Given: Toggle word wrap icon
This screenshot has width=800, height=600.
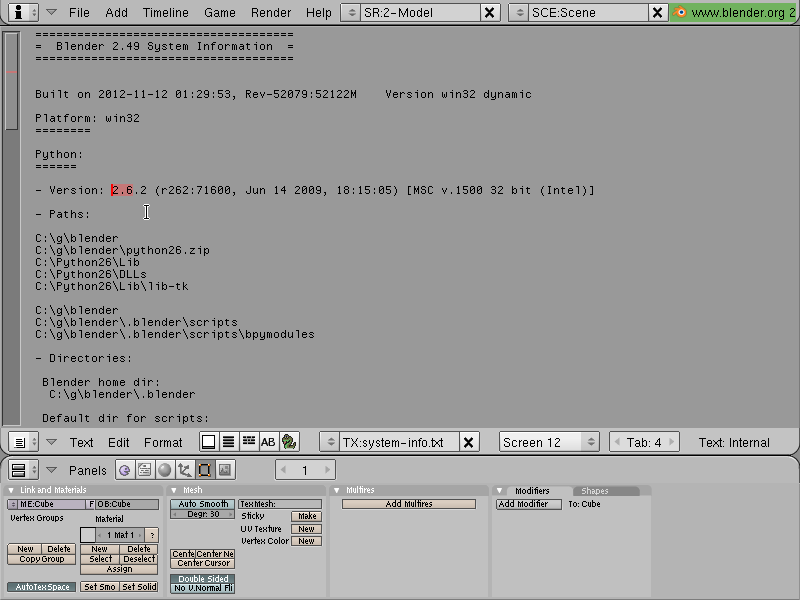Looking at the screenshot, I should [x=248, y=442].
